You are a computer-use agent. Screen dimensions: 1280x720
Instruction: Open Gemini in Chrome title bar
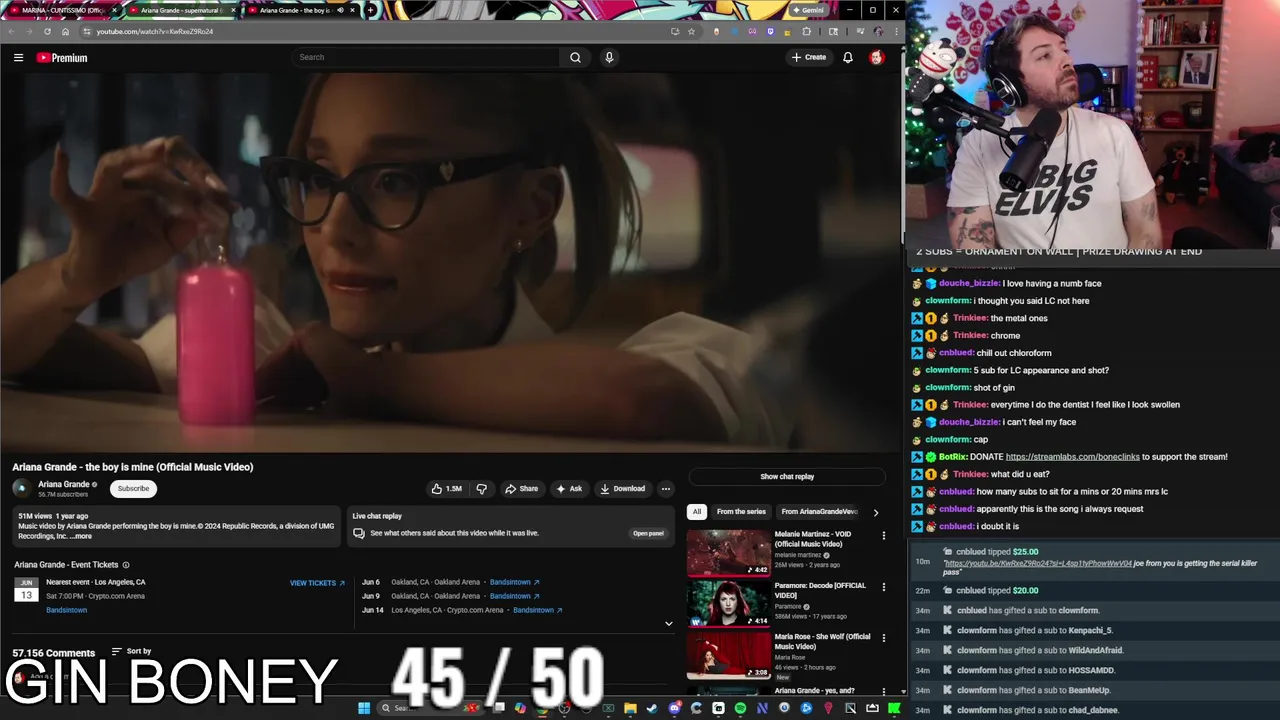tap(808, 10)
